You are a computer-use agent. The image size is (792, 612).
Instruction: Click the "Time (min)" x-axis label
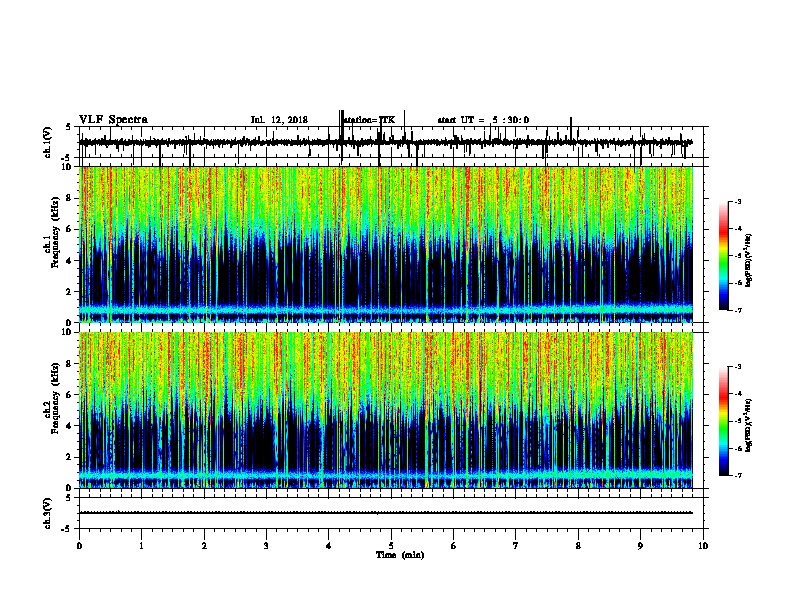point(400,555)
